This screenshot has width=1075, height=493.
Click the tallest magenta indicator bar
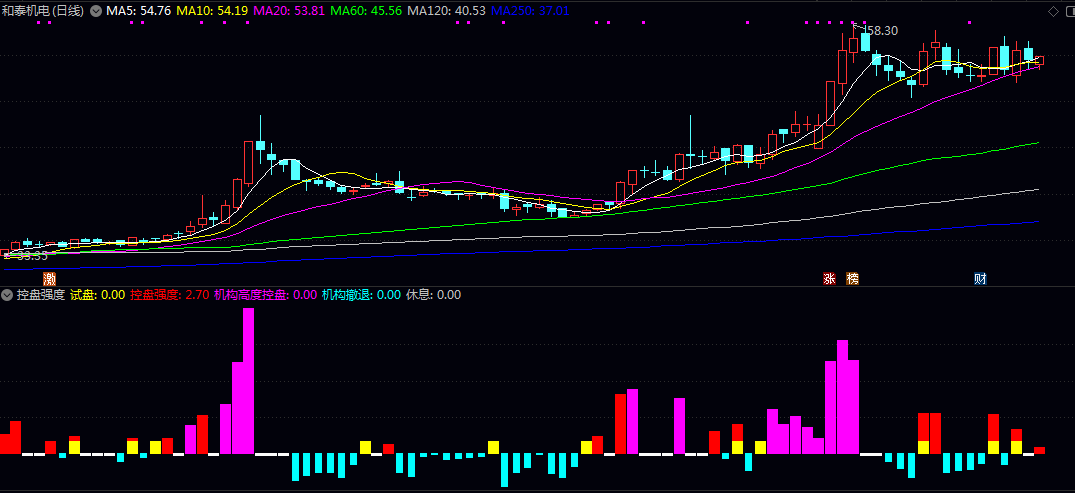[248, 381]
